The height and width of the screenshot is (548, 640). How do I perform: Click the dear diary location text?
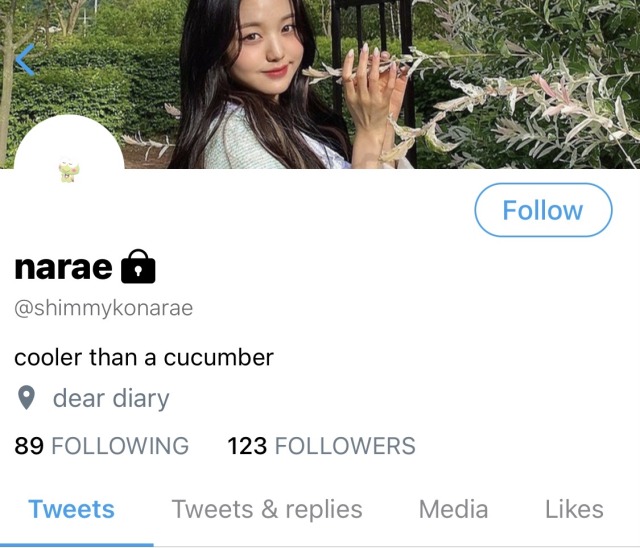[x=111, y=398]
